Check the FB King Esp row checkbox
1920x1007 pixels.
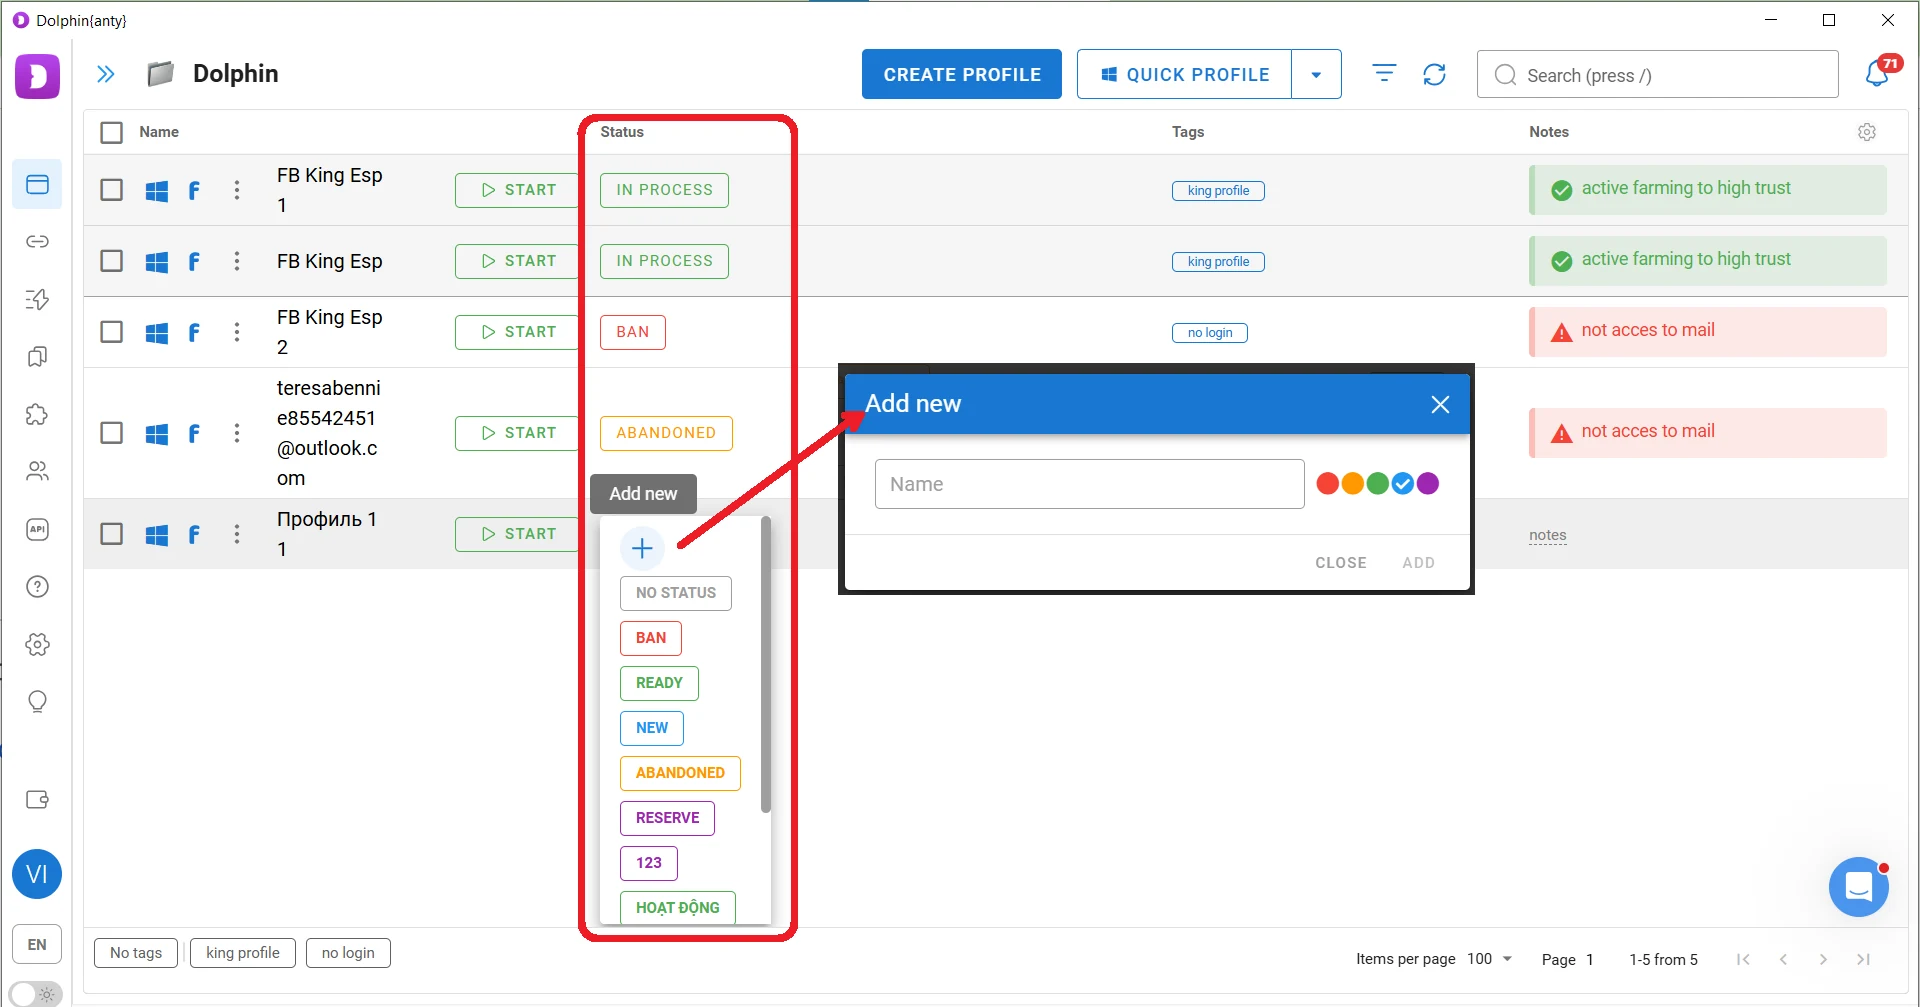(112, 261)
